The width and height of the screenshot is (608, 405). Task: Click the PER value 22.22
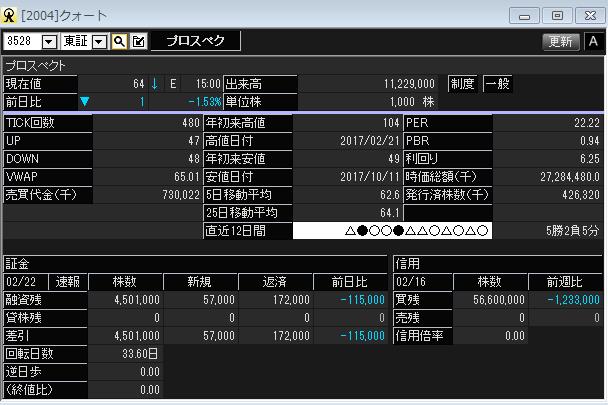[x=587, y=123]
